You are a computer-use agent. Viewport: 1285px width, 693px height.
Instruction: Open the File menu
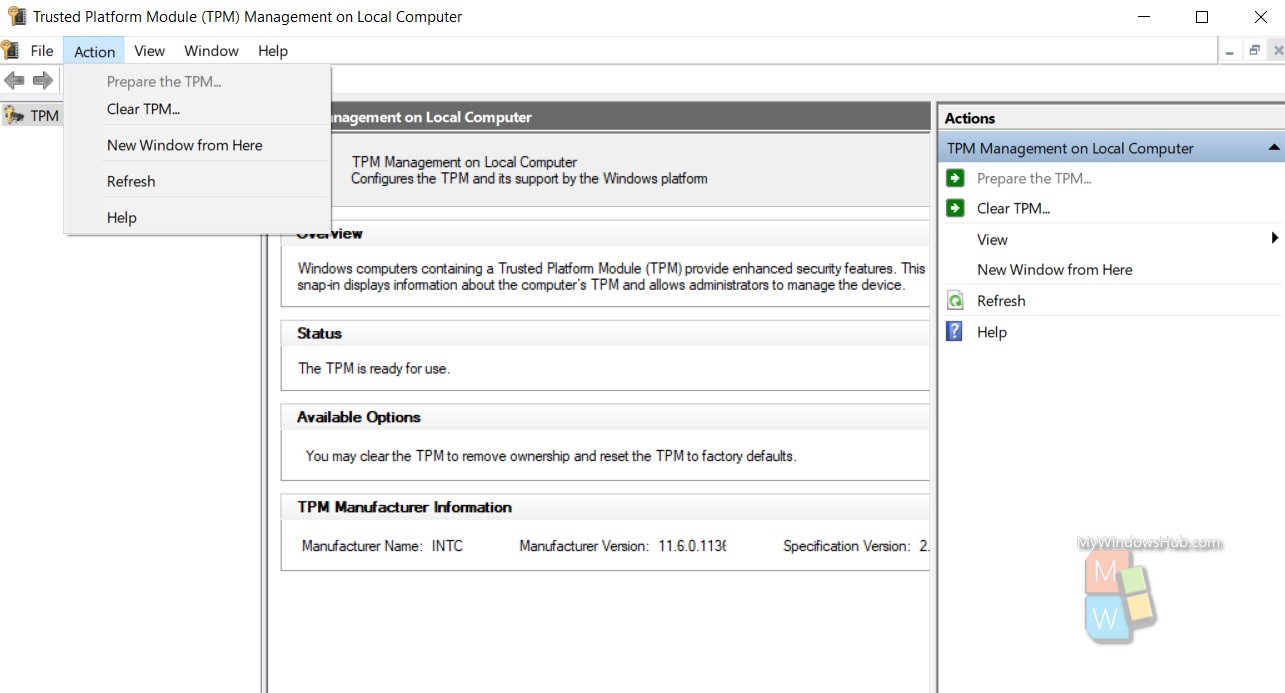pos(42,51)
